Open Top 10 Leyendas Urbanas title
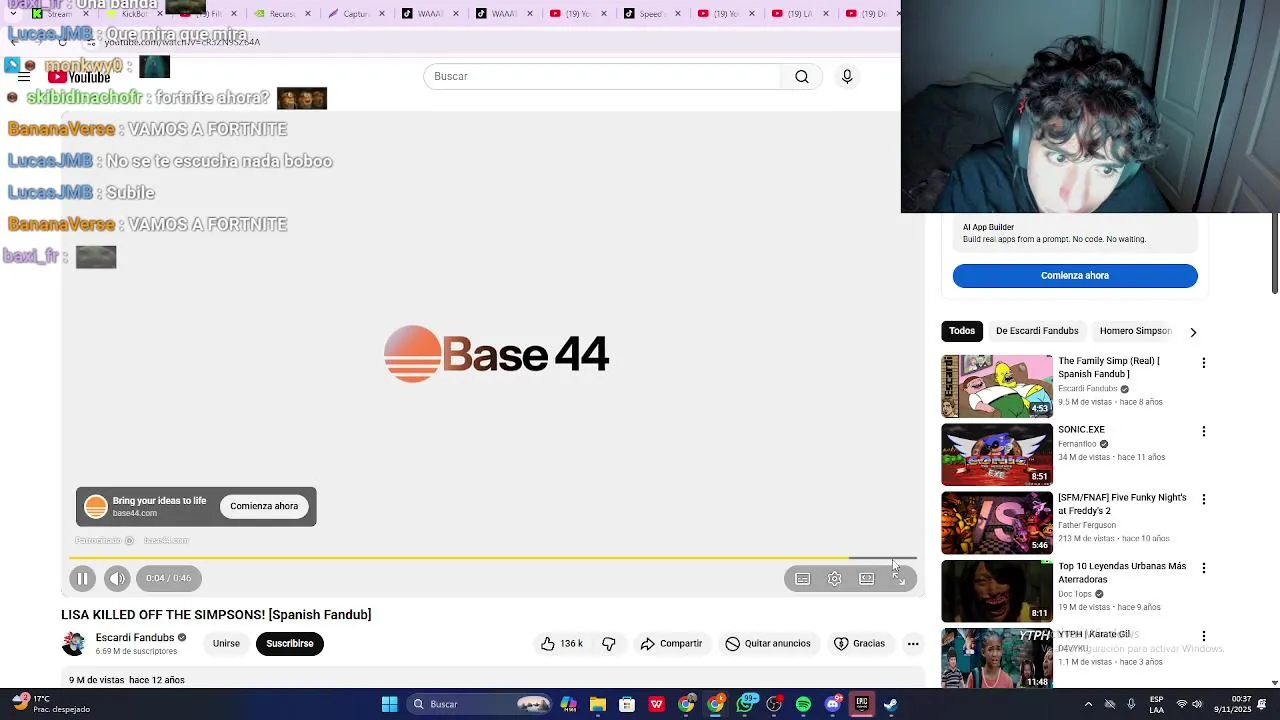The image size is (1280, 720). (x=1122, y=573)
